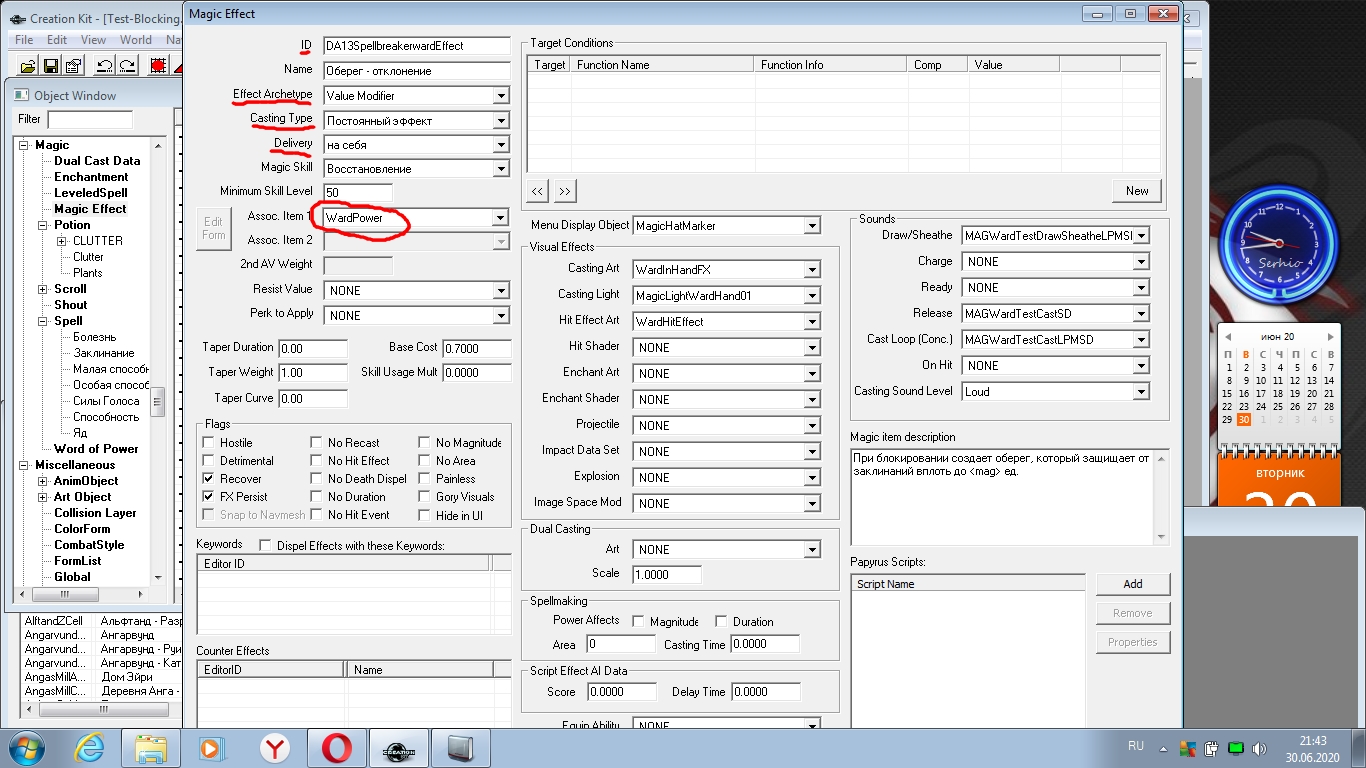Click the Redo arrow toolbar icon
Screen dimensions: 1366x768
coord(127,66)
